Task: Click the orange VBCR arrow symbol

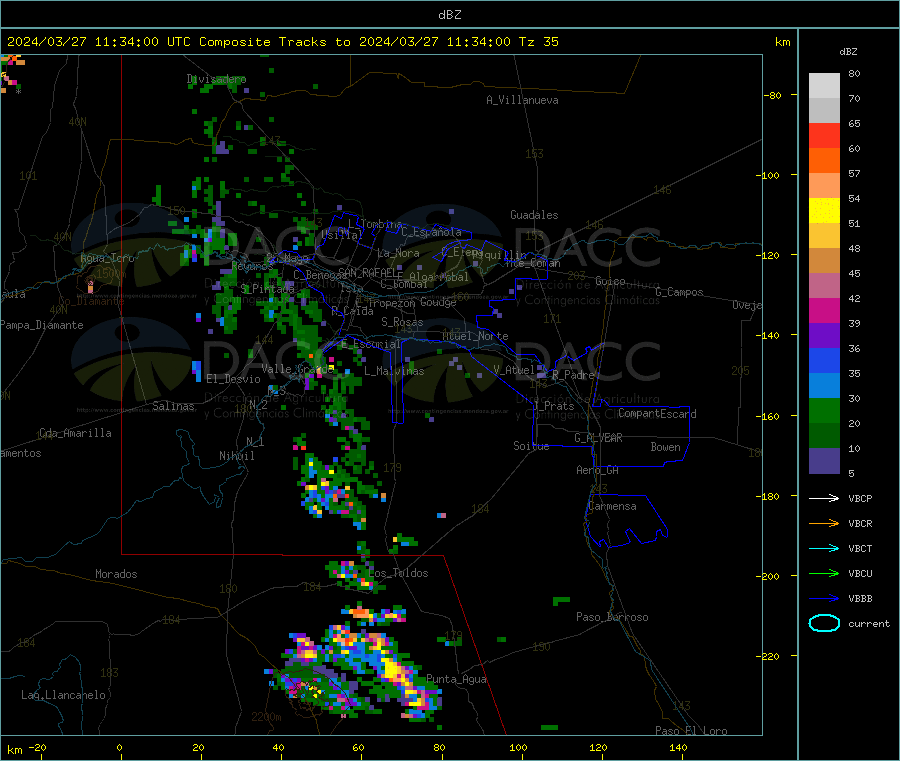Action: click(x=824, y=523)
